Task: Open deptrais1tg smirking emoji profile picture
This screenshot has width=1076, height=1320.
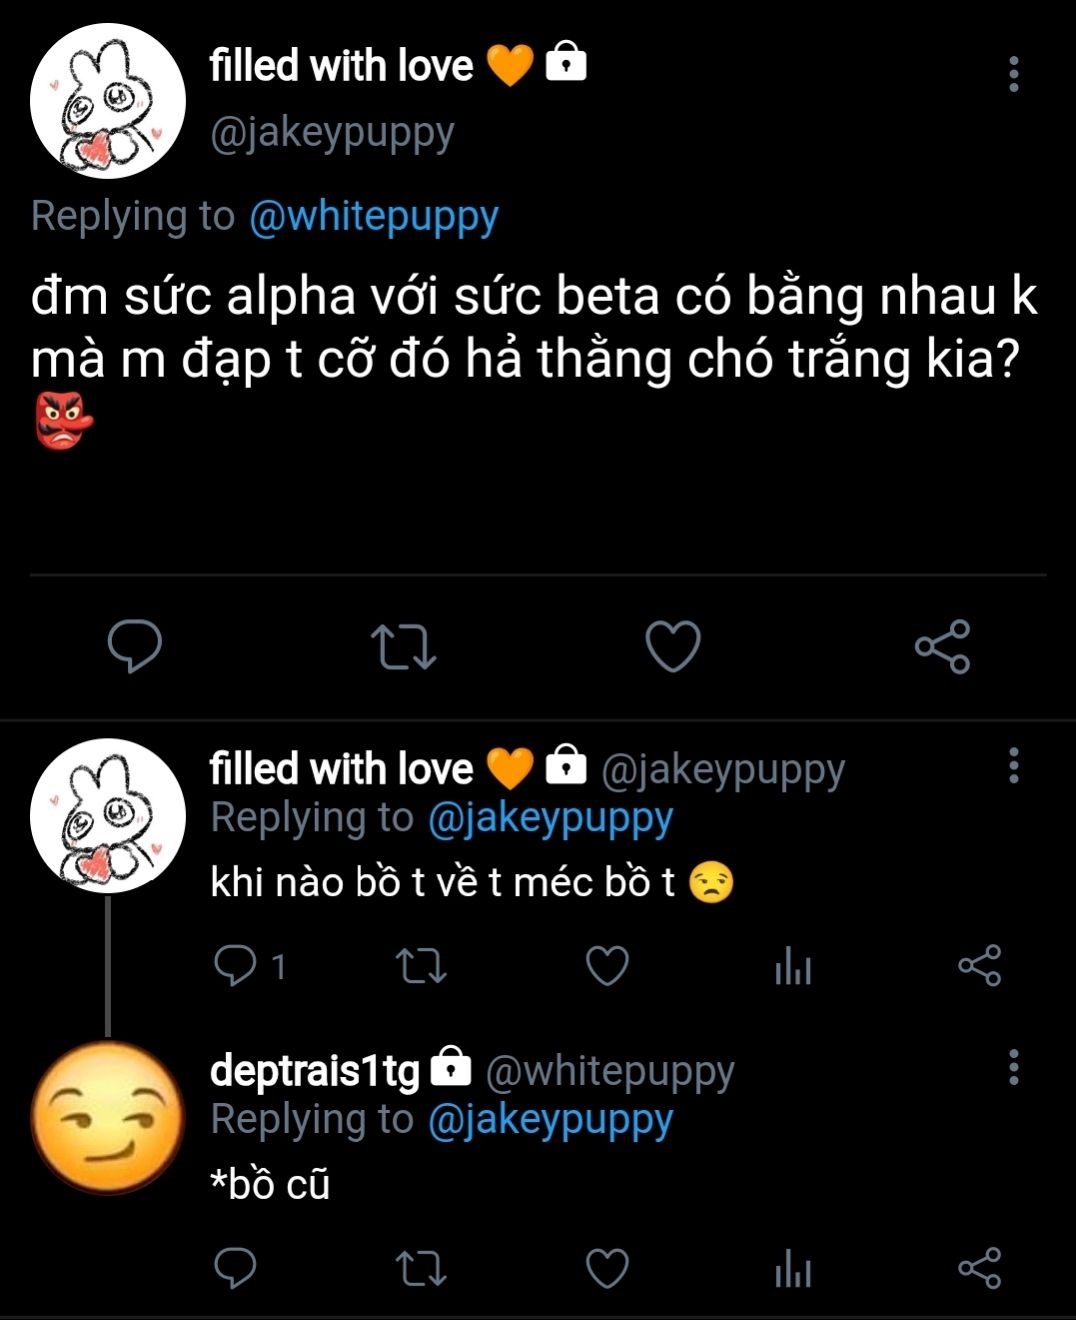Action: pyautogui.click(x=108, y=1117)
